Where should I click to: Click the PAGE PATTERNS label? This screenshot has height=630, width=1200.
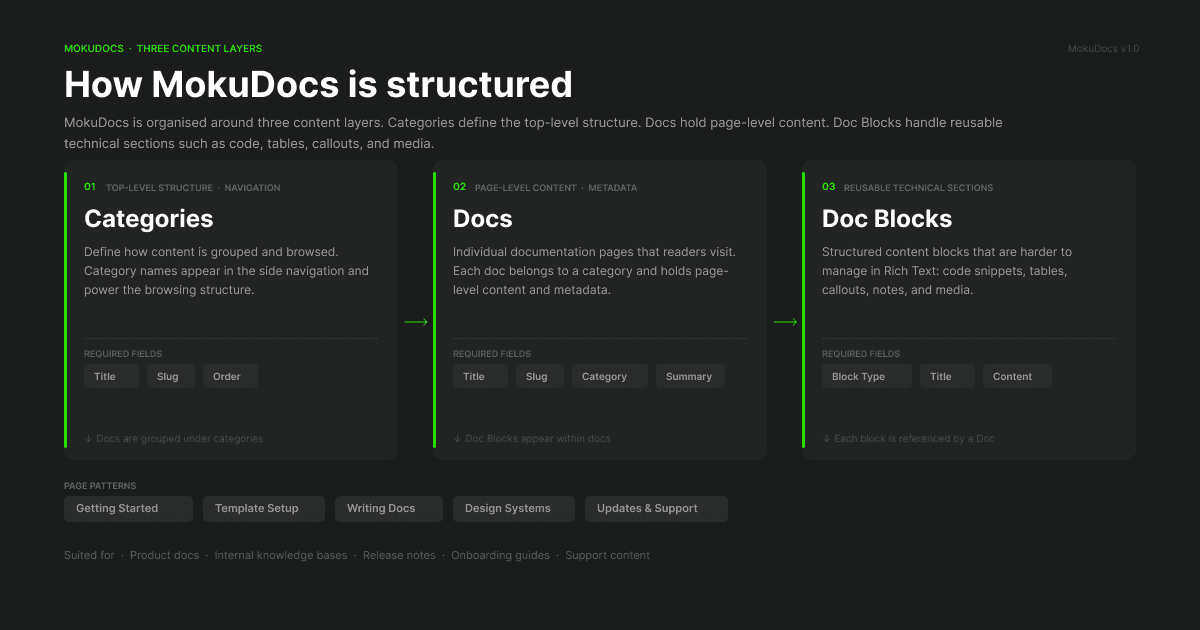click(100, 486)
